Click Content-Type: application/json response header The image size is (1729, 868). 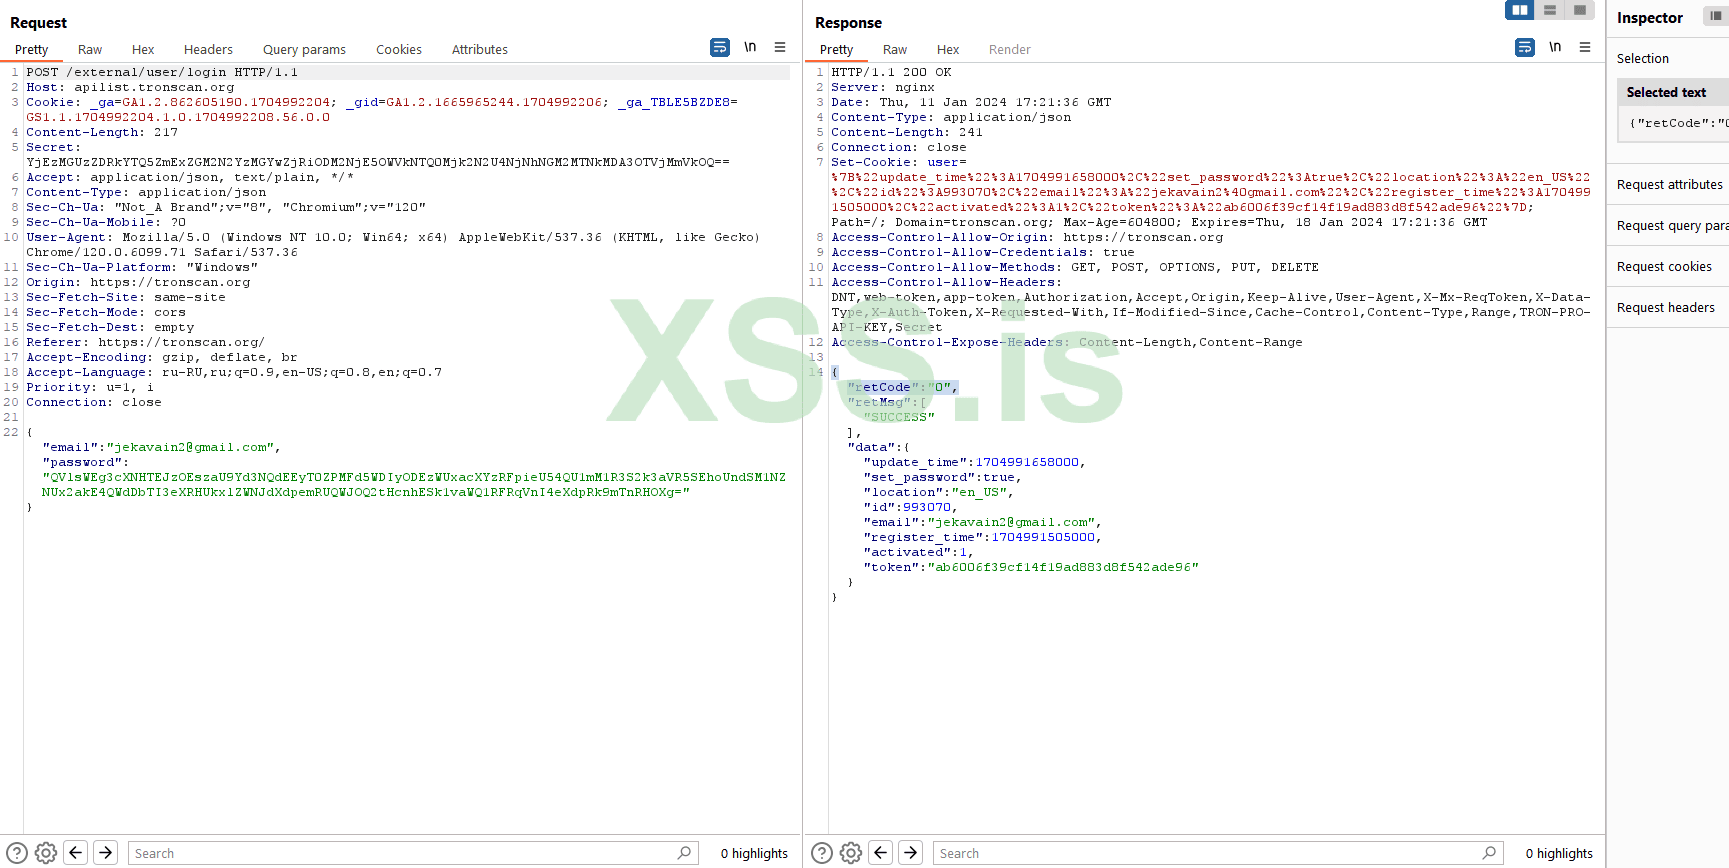click(951, 117)
